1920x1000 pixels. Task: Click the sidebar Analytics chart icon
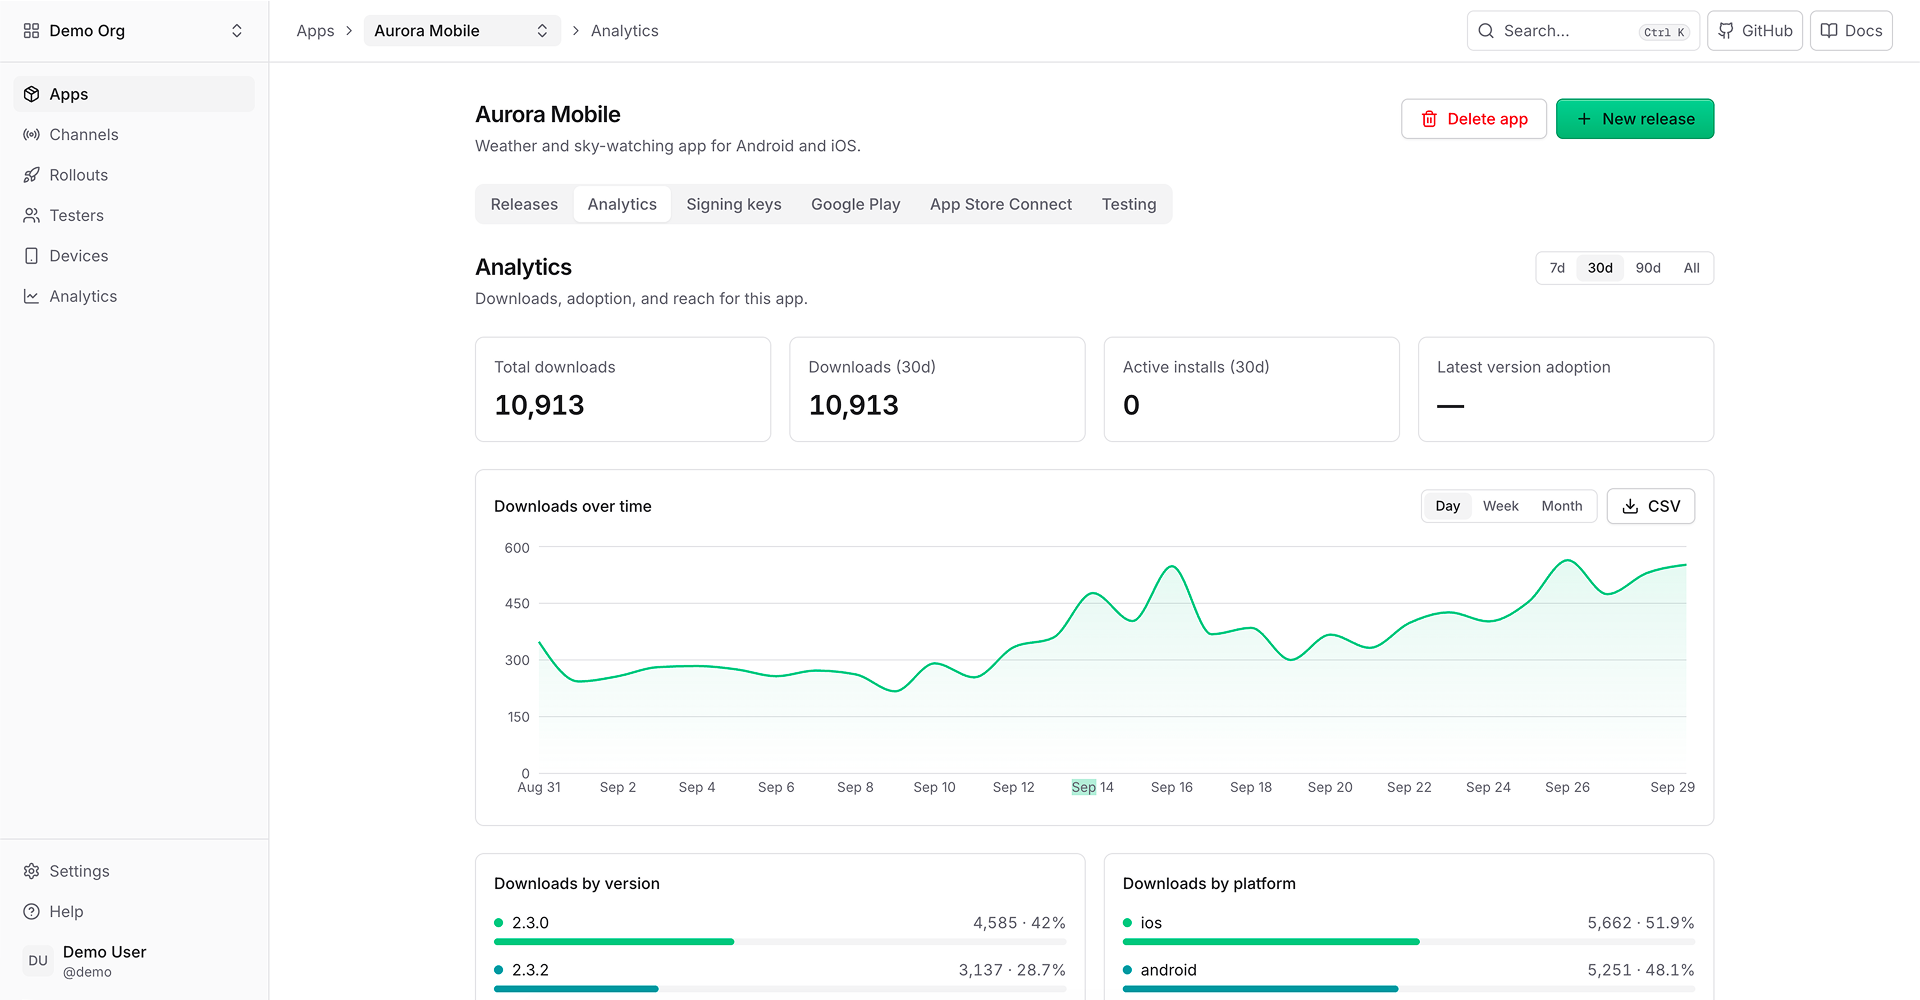[32, 296]
